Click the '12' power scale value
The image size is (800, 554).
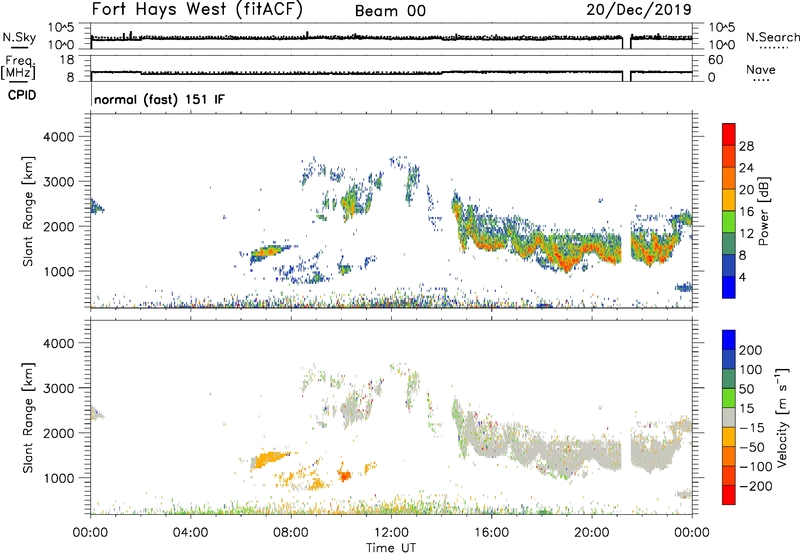[746, 234]
